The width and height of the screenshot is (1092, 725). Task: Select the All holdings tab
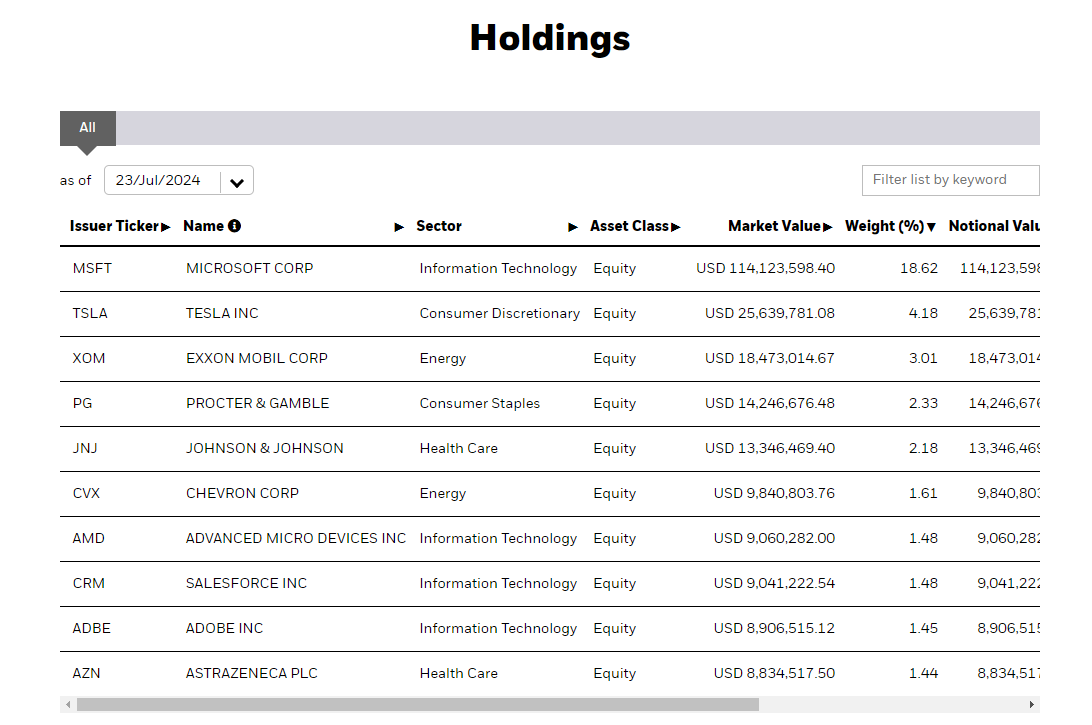(x=88, y=128)
